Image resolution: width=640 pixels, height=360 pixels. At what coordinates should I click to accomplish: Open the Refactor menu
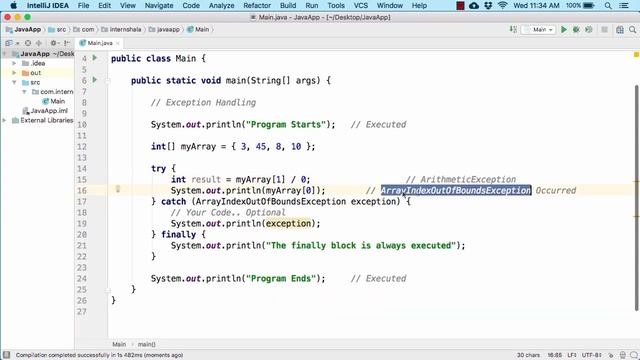click(257, 6)
